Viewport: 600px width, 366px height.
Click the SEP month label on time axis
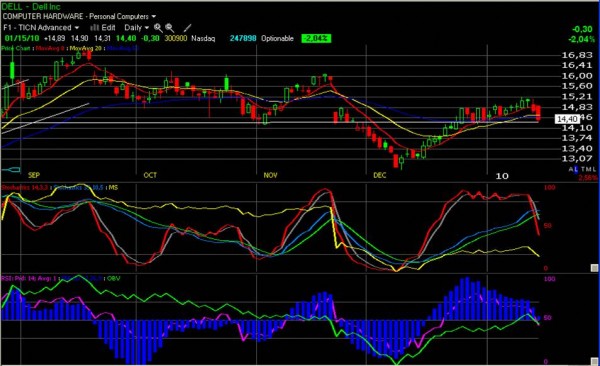pos(34,175)
